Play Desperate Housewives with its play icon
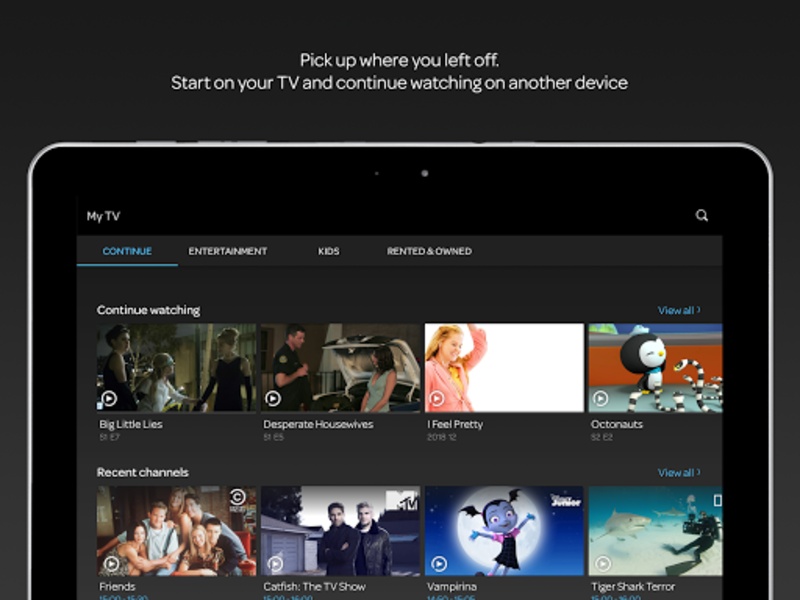Viewport: 800px width, 600px height. pyautogui.click(x=273, y=398)
